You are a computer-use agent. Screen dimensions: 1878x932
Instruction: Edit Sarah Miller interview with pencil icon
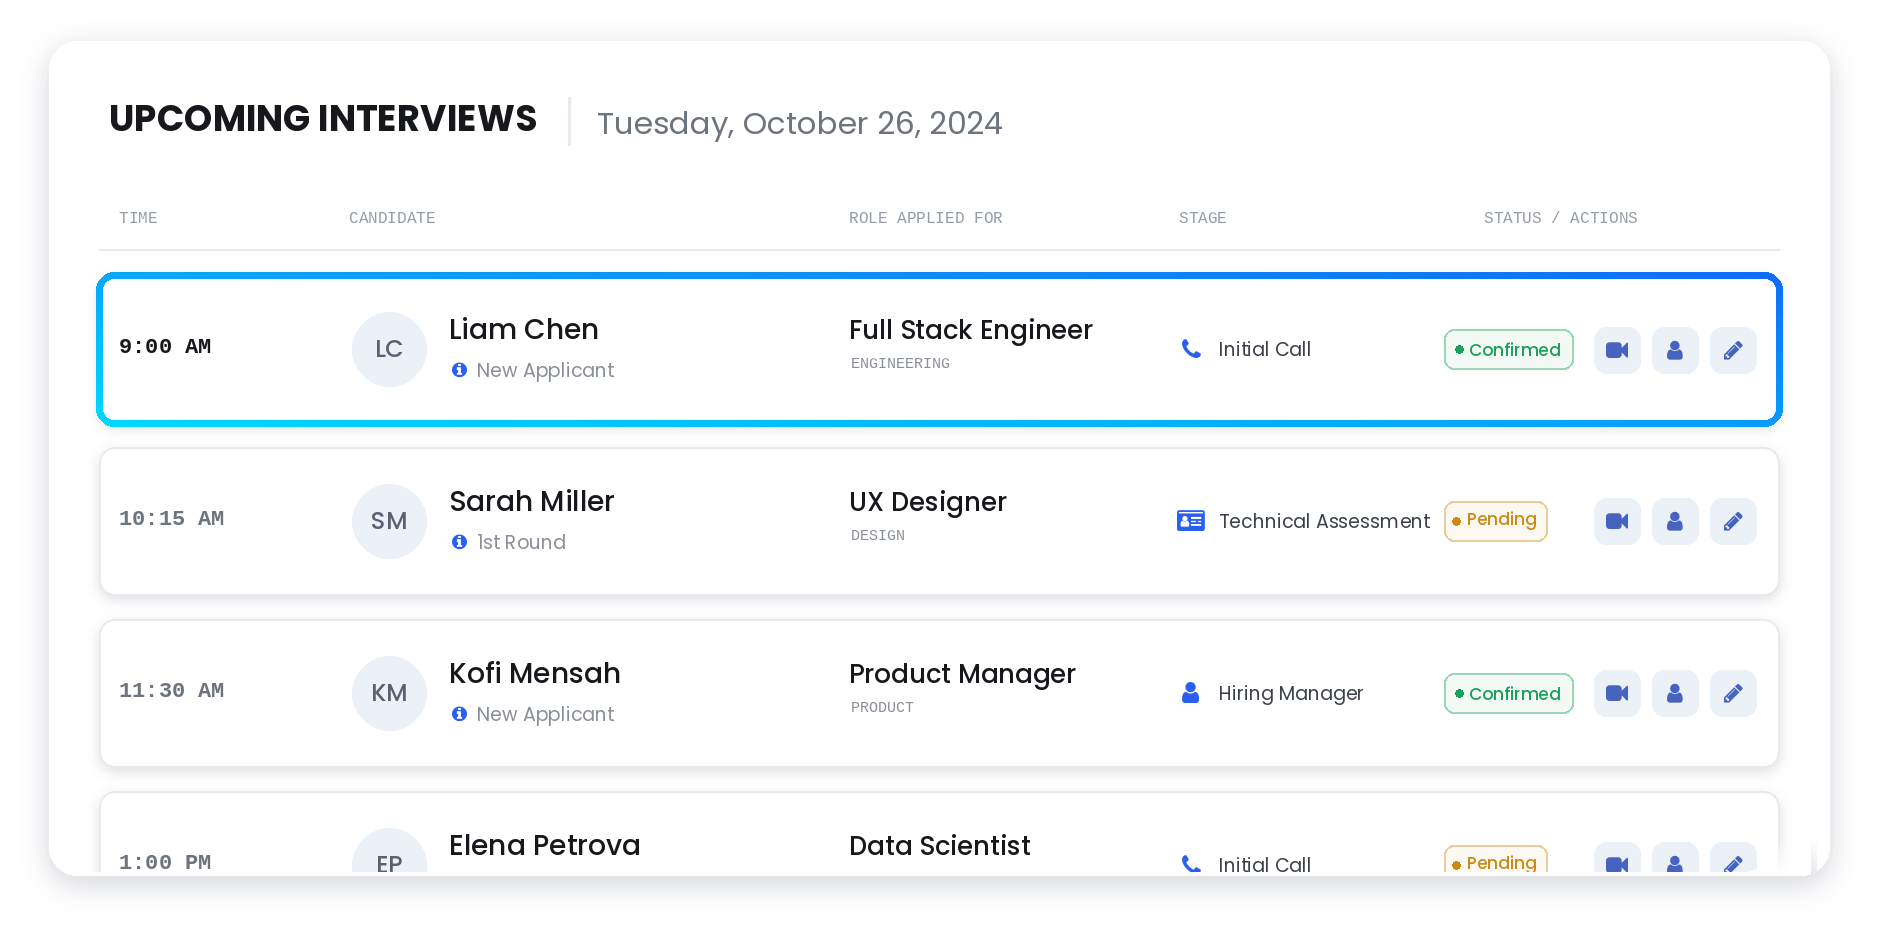[1733, 521]
